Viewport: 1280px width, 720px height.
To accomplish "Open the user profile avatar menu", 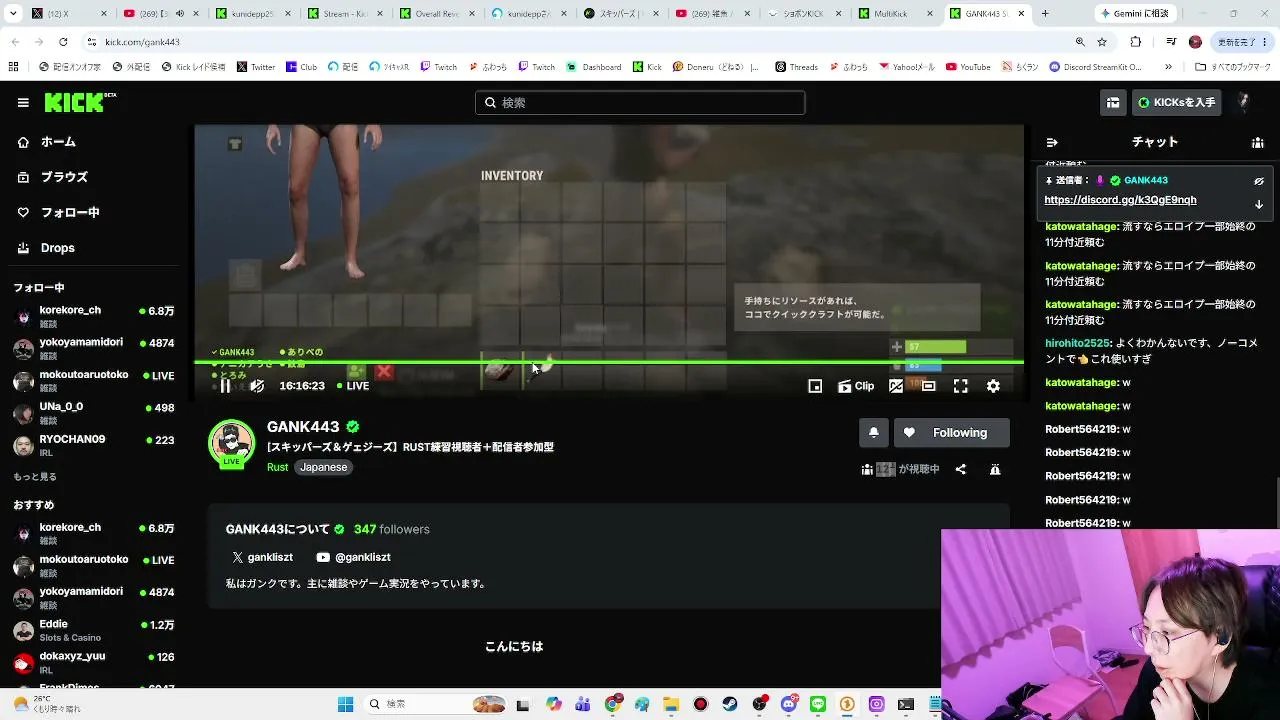I will [x=1244, y=102].
